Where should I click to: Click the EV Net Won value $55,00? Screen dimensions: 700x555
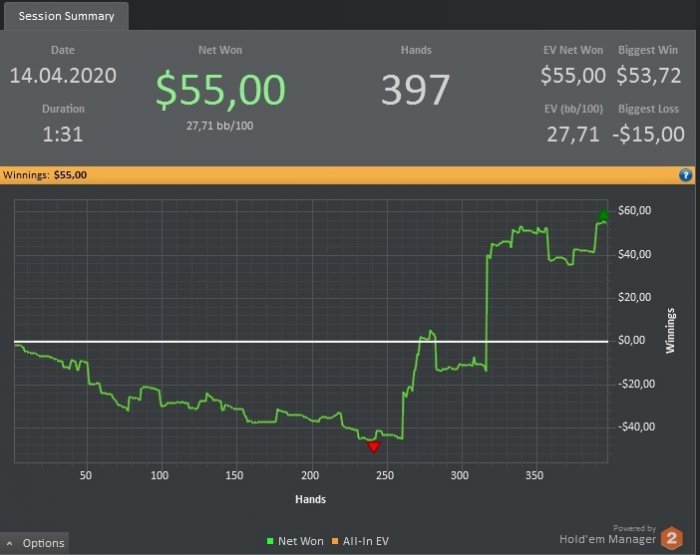(573, 75)
